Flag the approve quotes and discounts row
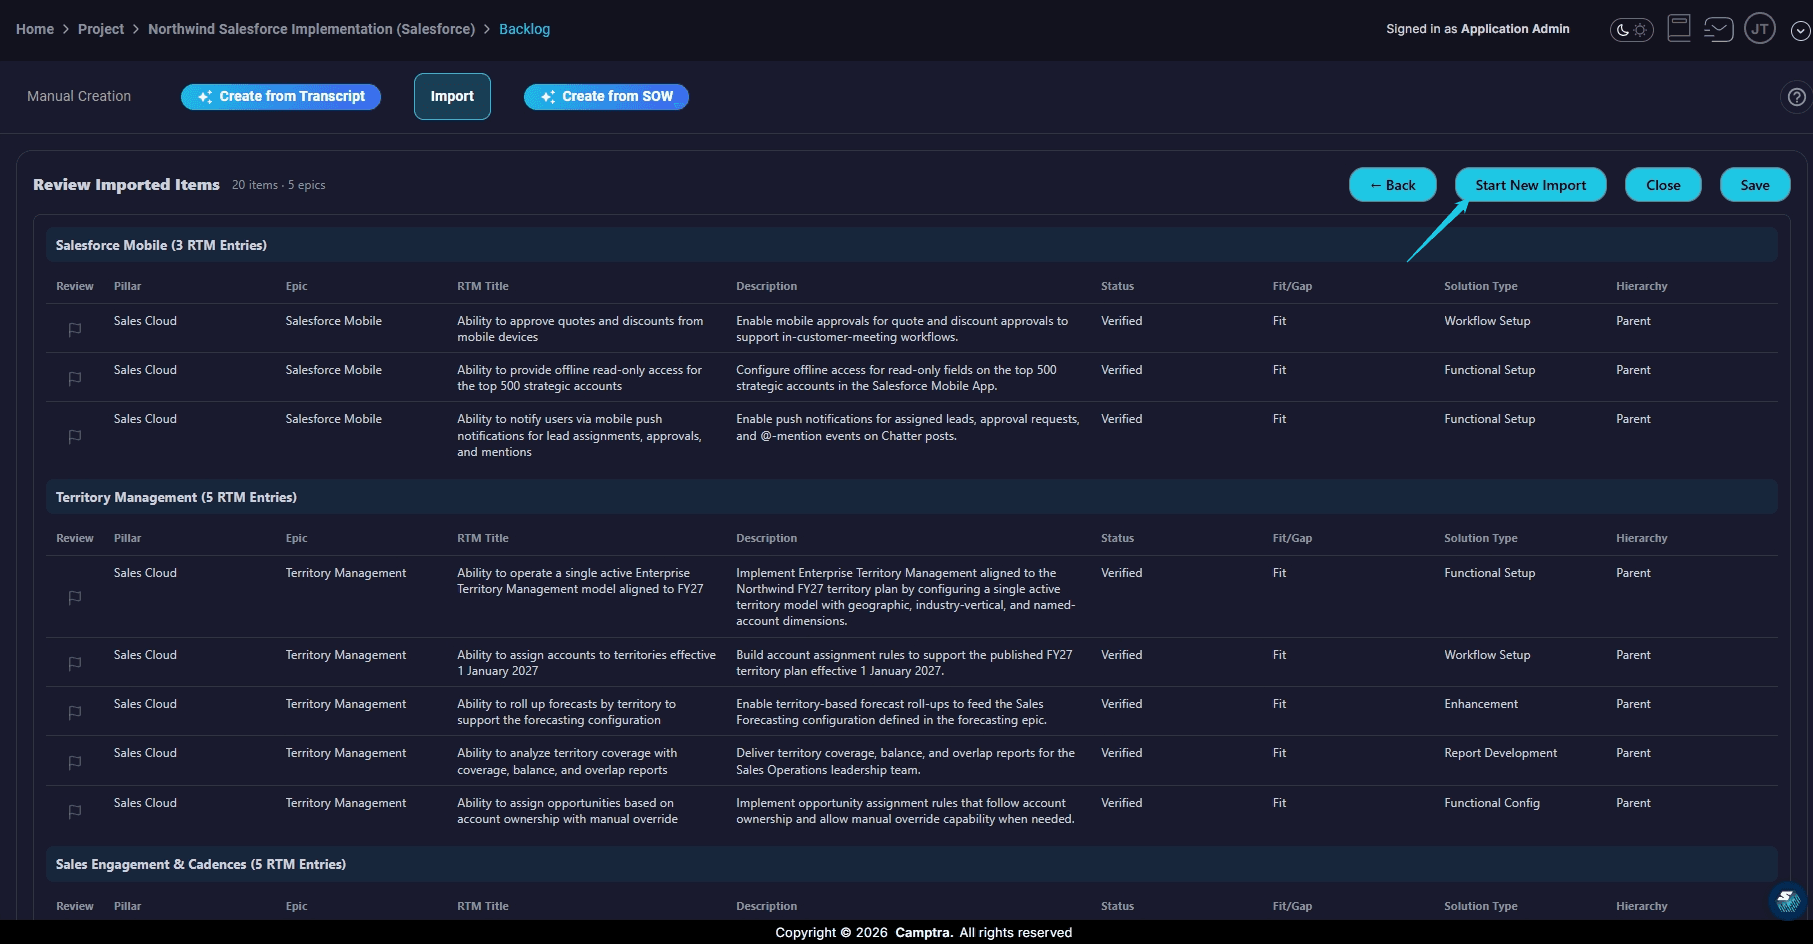Viewport: 1813px width, 944px height. click(x=75, y=329)
